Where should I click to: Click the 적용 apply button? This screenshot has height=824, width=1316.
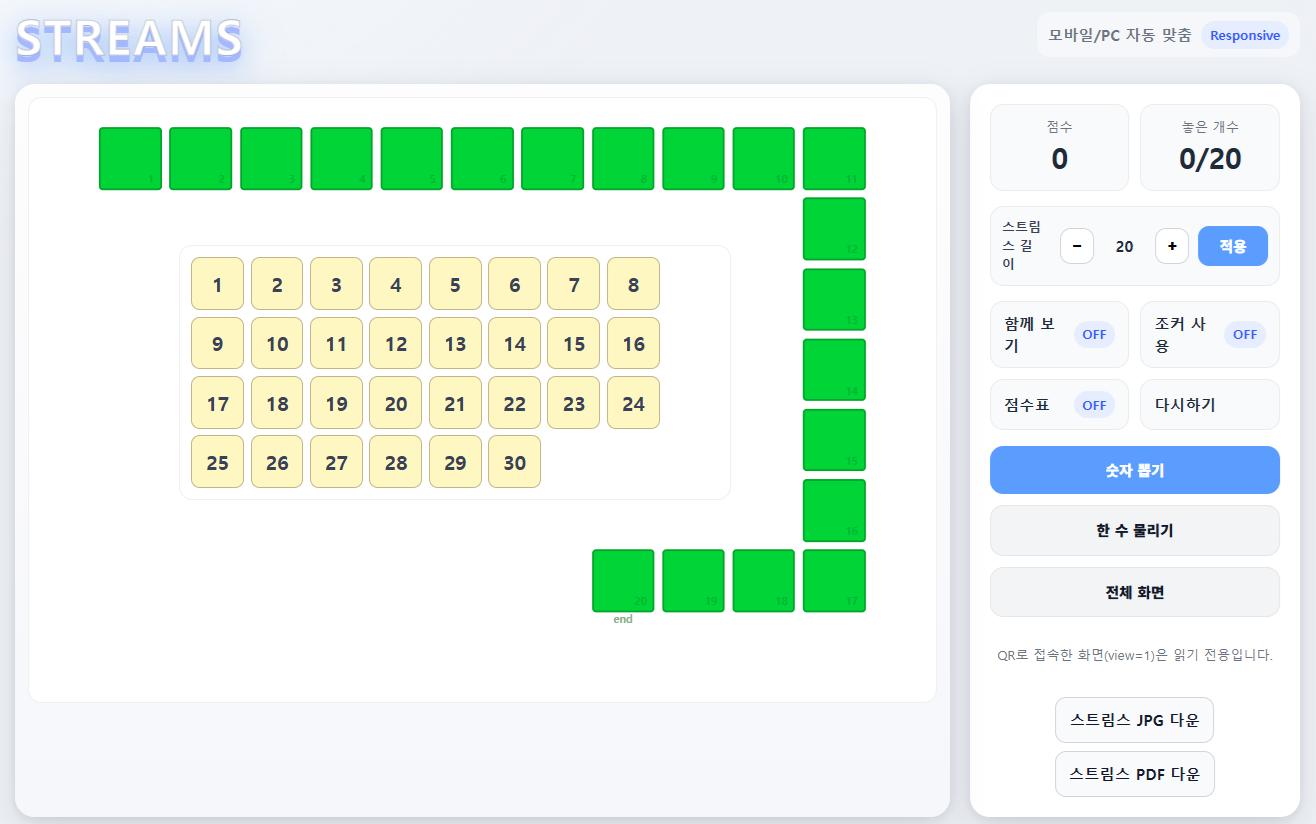coord(1233,246)
